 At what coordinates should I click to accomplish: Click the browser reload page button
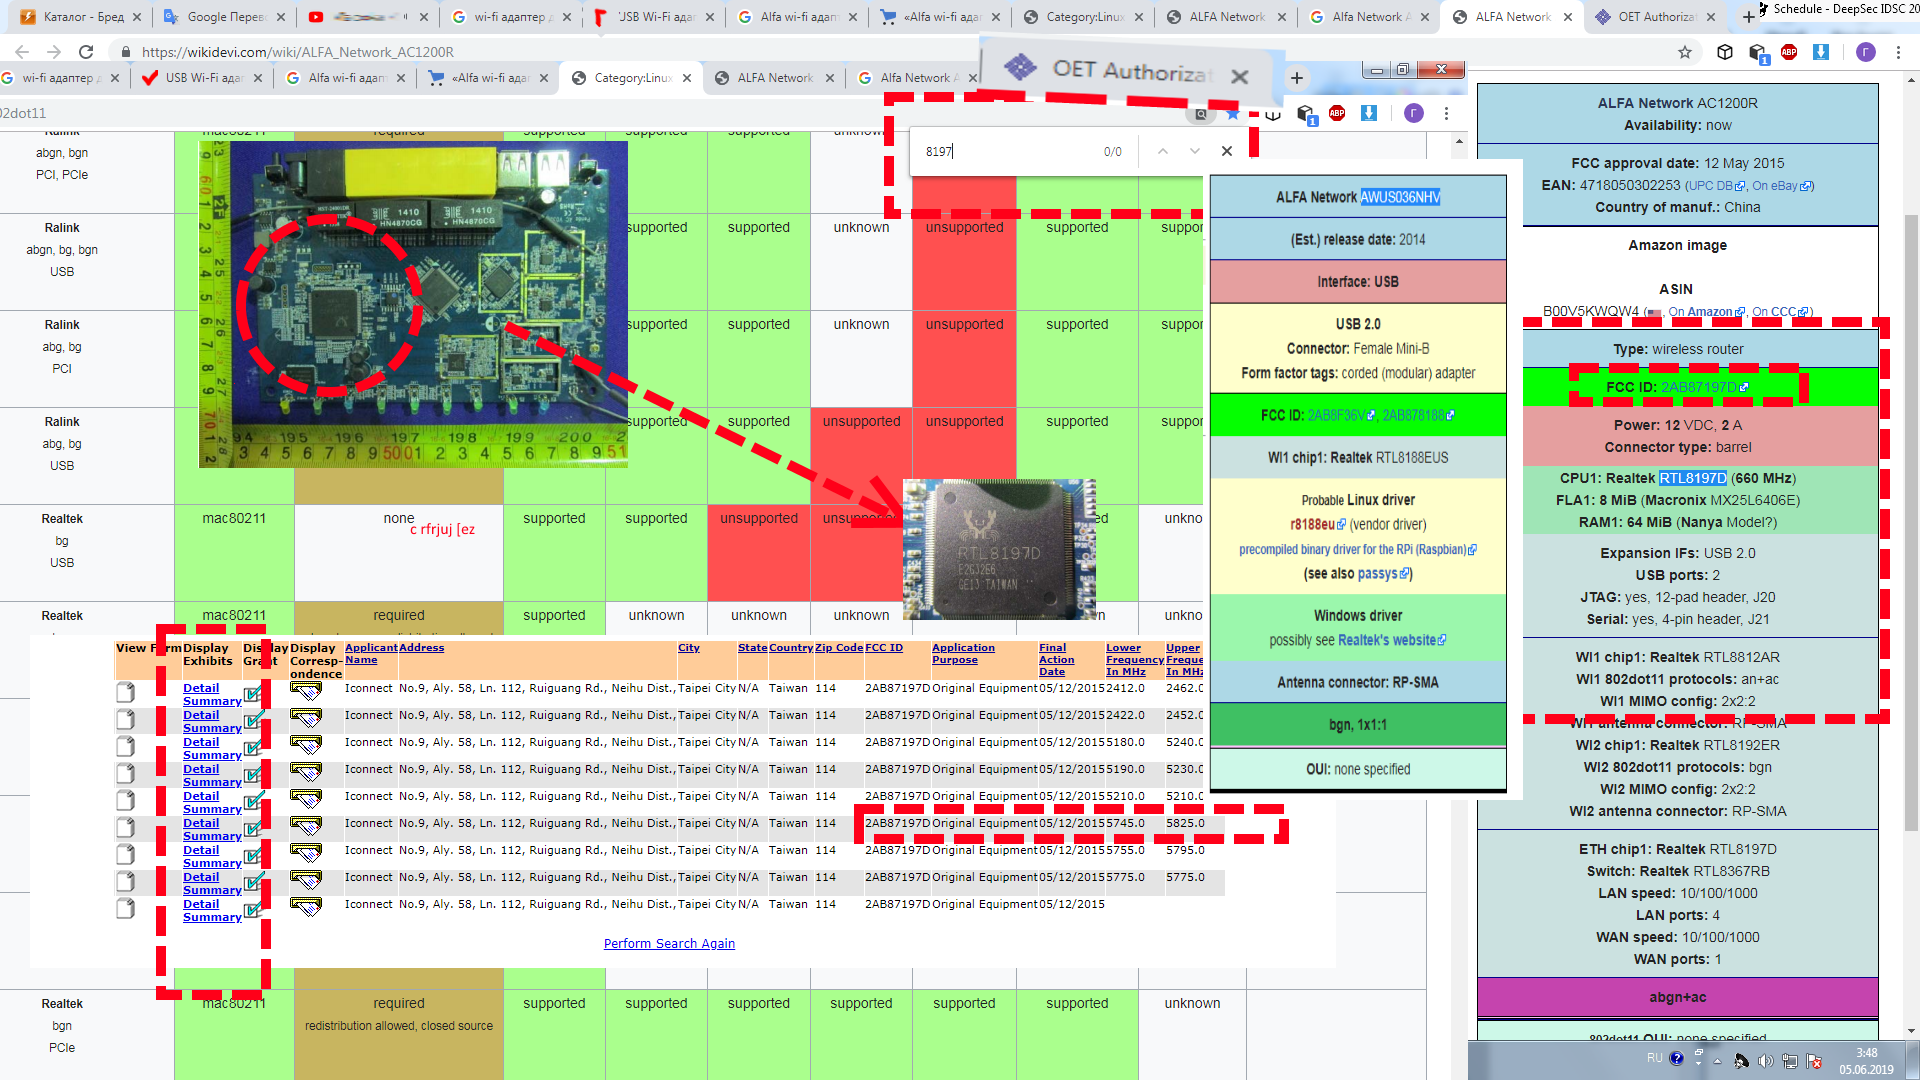click(x=86, y=52)
